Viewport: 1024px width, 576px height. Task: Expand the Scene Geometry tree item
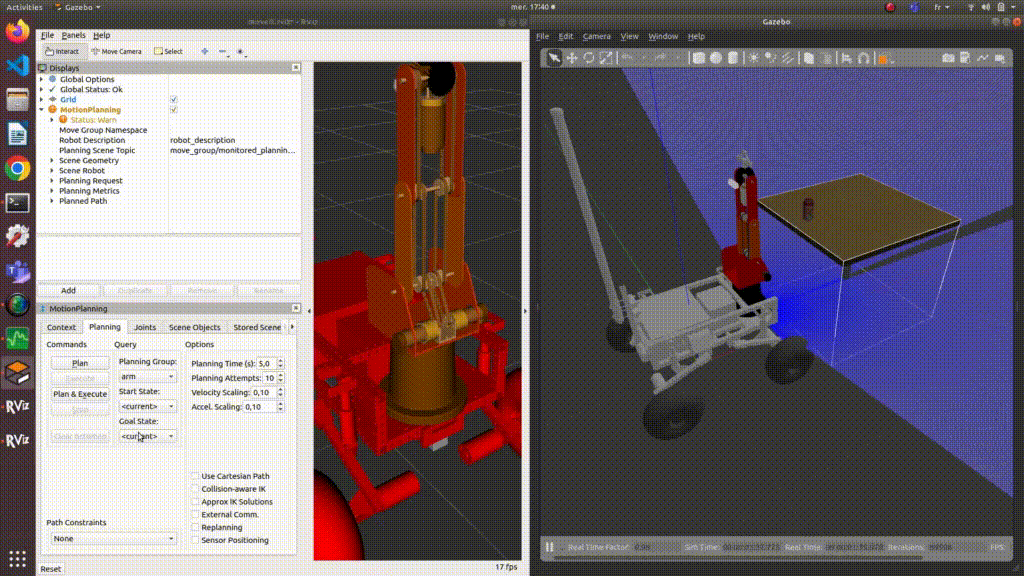coord(52,160)
